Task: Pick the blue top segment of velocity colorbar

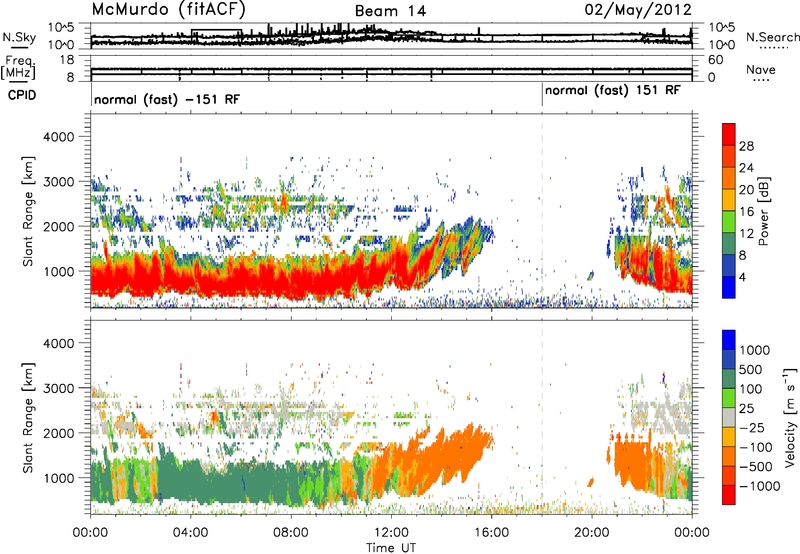Action: [729, 340]
